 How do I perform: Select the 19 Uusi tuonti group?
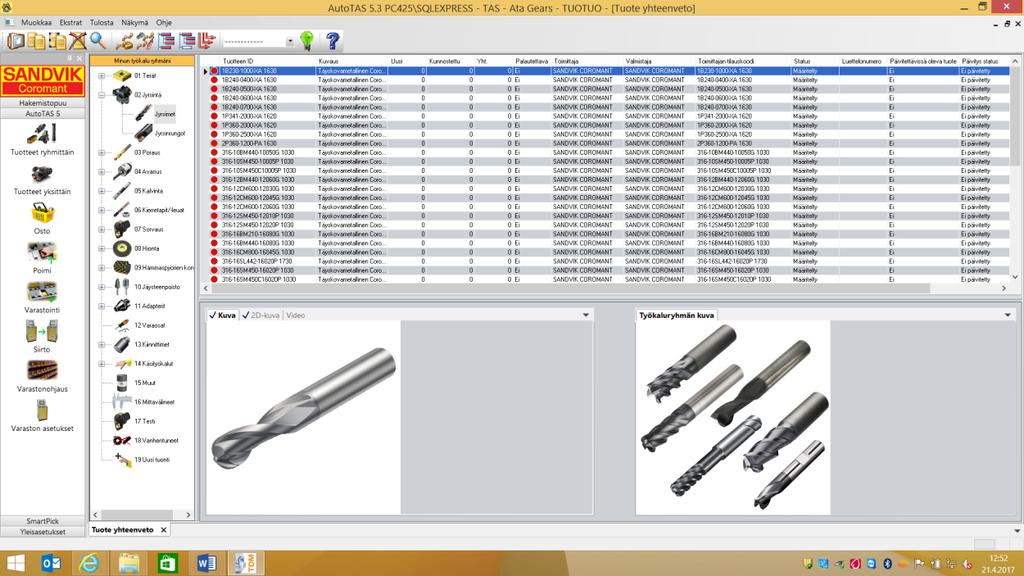(x=152, y=460)
